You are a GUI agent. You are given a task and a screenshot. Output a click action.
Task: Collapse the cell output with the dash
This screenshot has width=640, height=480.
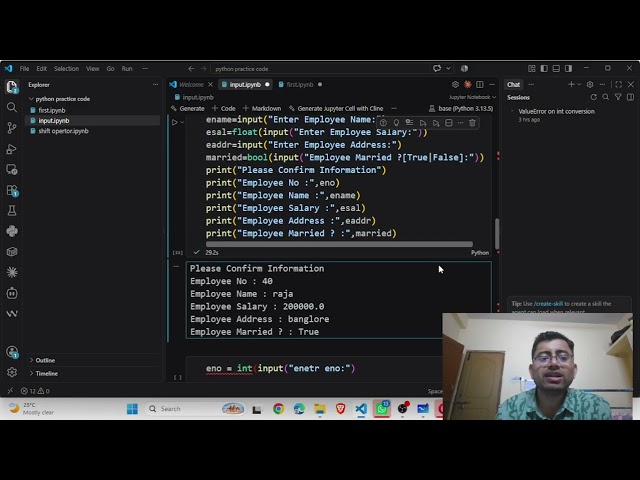[x=176, y=267]
